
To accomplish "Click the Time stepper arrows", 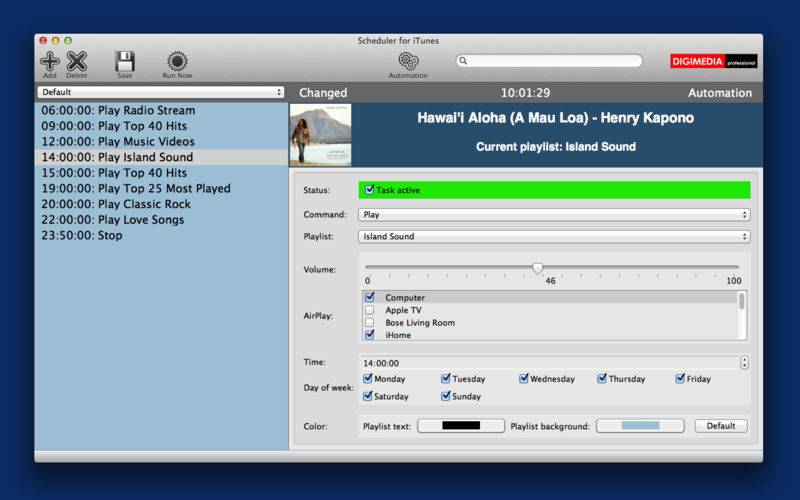I will 744,363.
